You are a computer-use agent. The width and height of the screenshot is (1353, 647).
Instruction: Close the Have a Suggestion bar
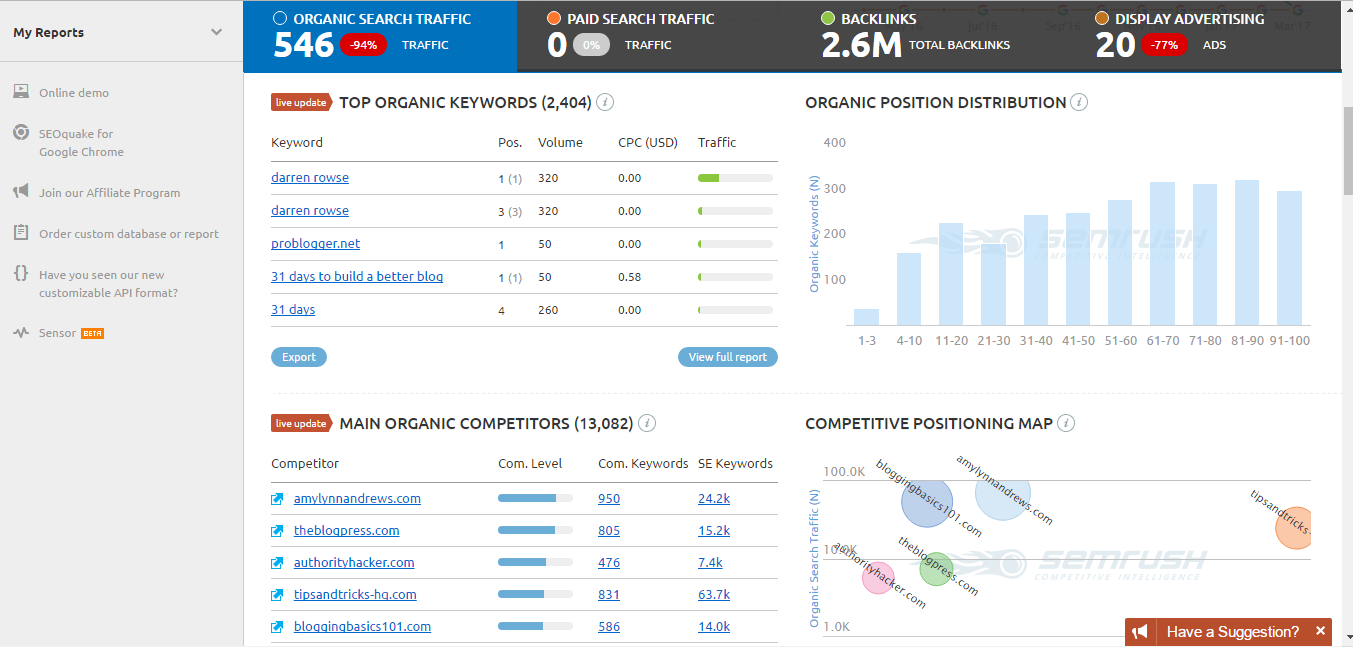(x=1320, y=631)
